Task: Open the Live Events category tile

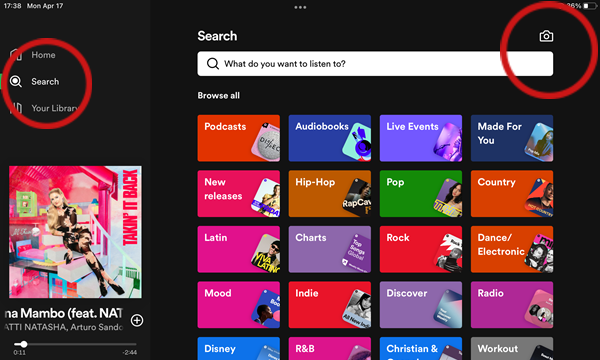Action: [x=421, y=138]
